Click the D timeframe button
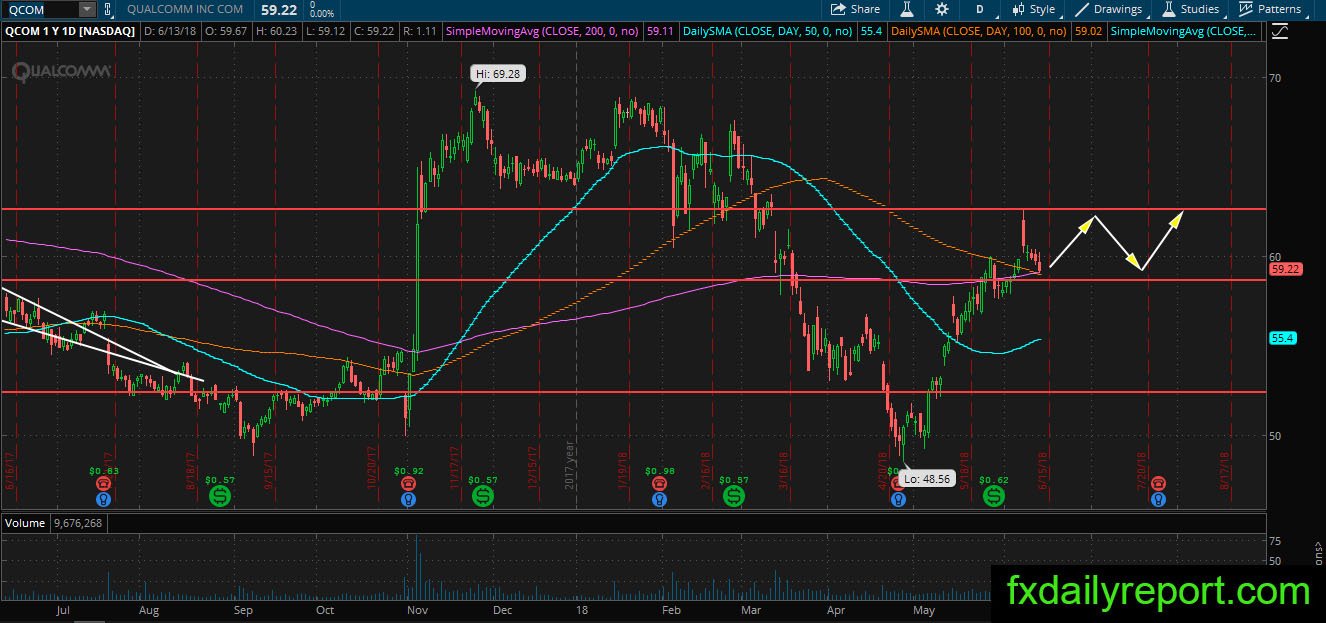The width and height of the screenshot is (1326, 623). click(980, 9)
